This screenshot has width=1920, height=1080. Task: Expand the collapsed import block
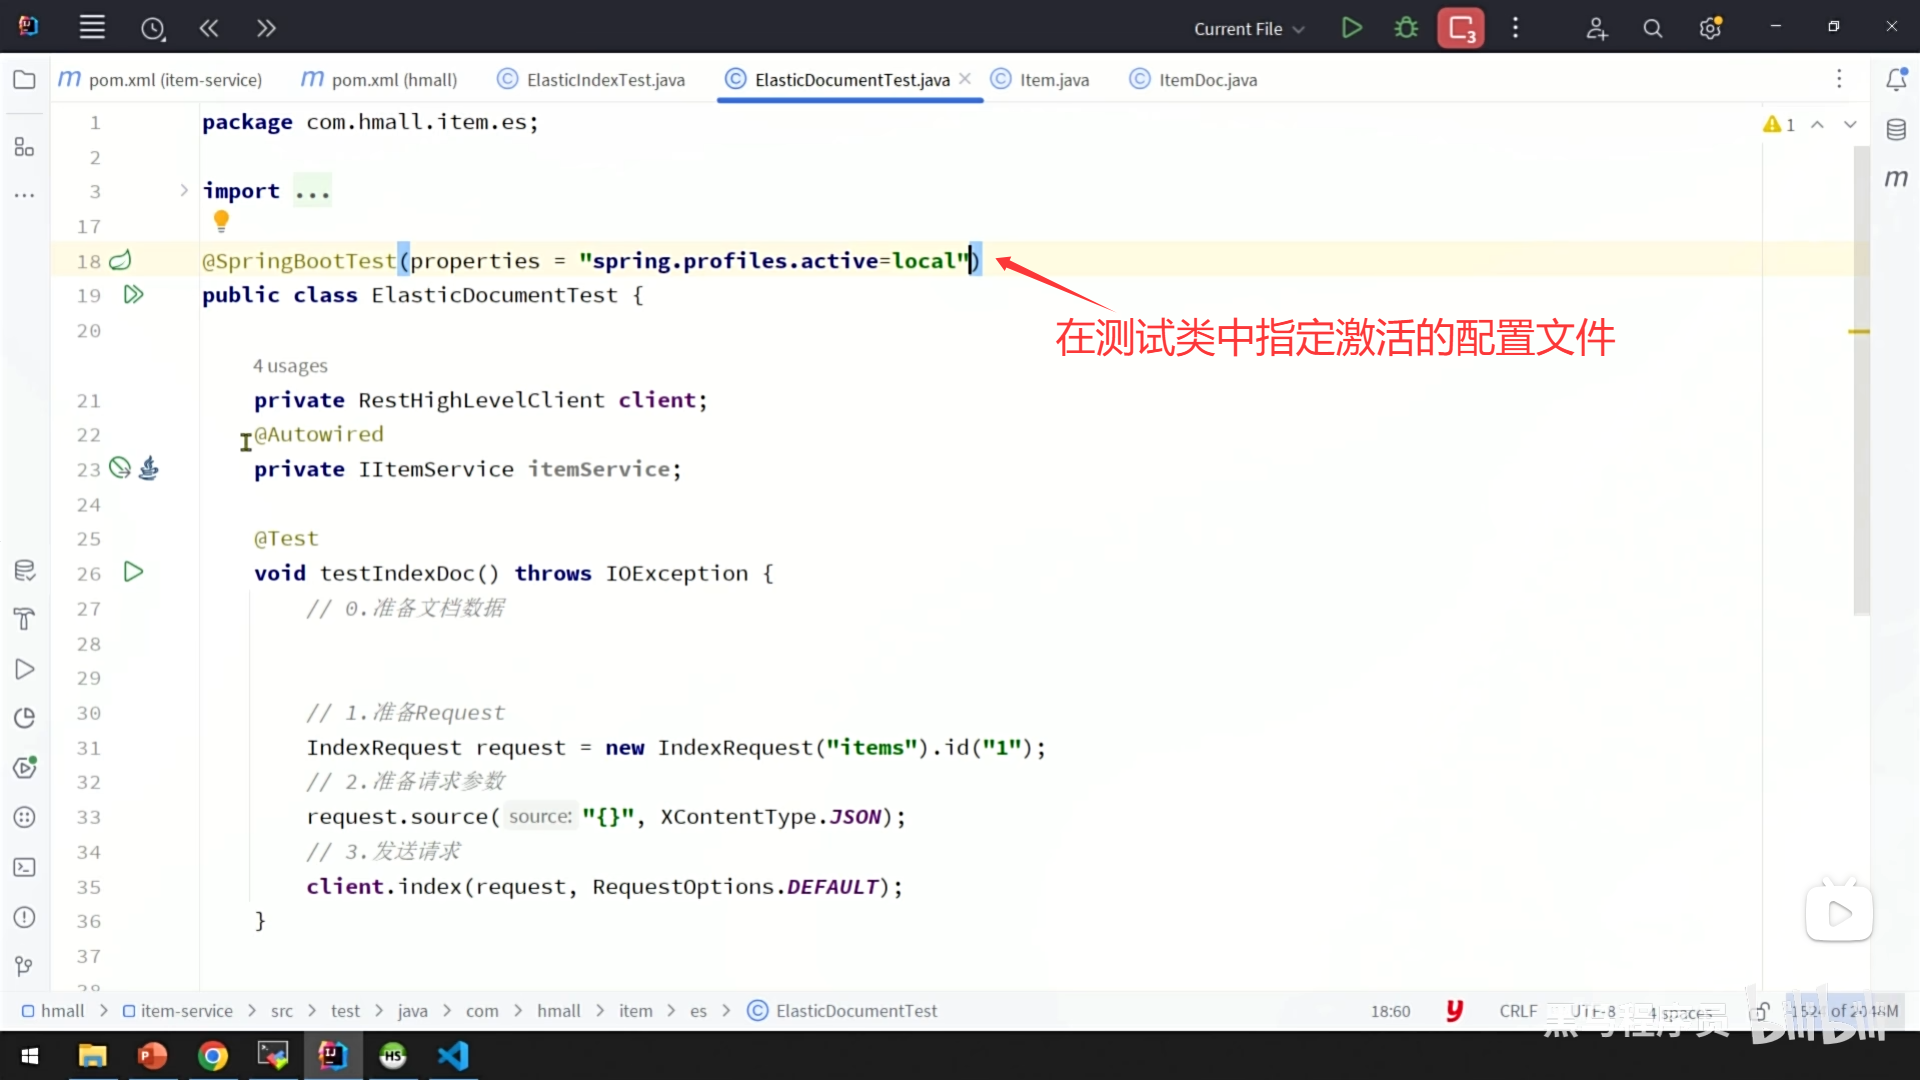click(x=184, y=190)
